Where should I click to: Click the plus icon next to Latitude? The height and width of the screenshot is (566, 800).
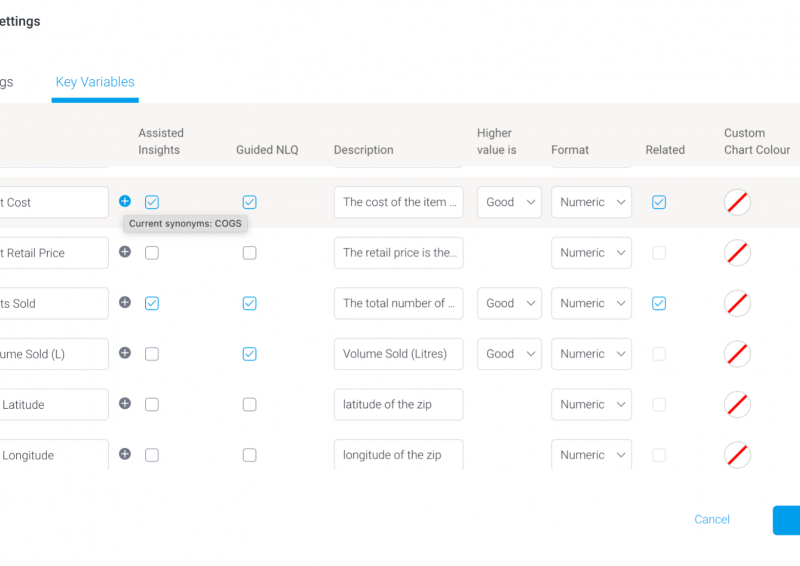tap(125, 403)
